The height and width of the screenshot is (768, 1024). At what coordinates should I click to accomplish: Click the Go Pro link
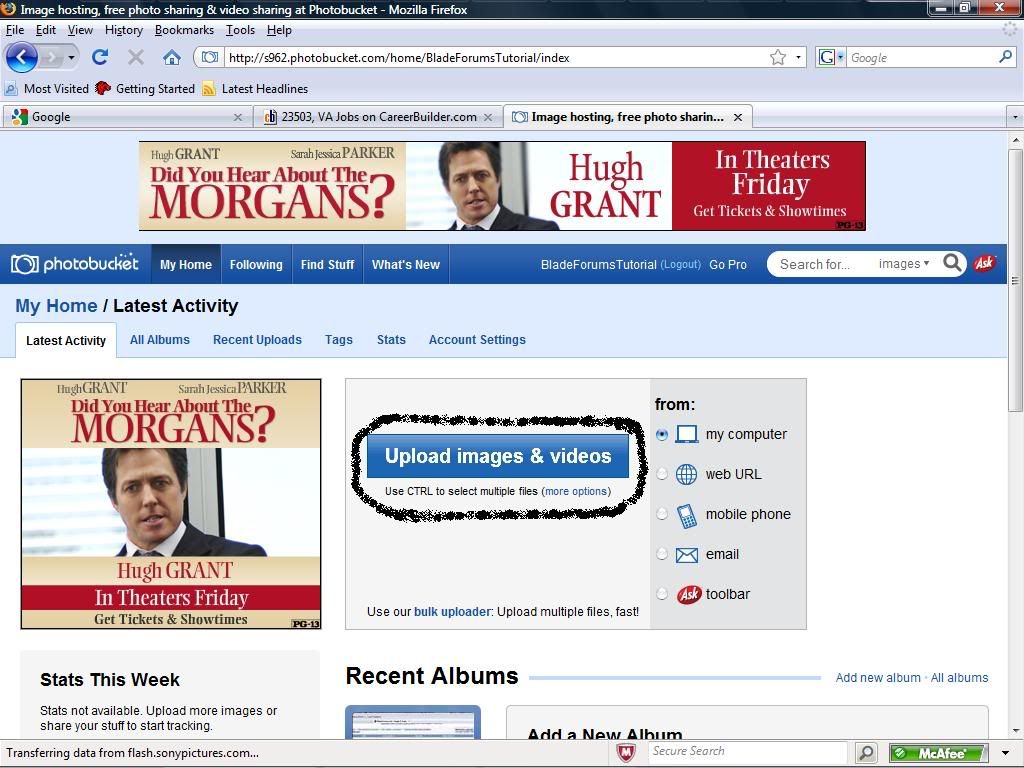pos(728,264)
